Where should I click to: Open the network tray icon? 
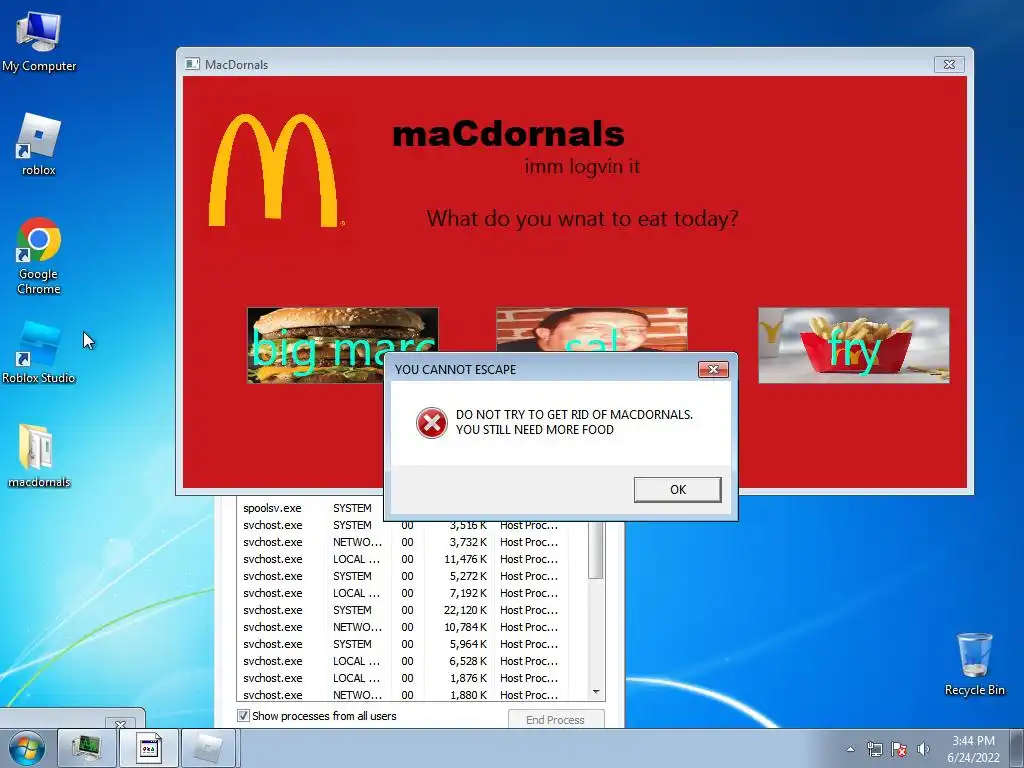pyautogui.click(x=874, y=749)
